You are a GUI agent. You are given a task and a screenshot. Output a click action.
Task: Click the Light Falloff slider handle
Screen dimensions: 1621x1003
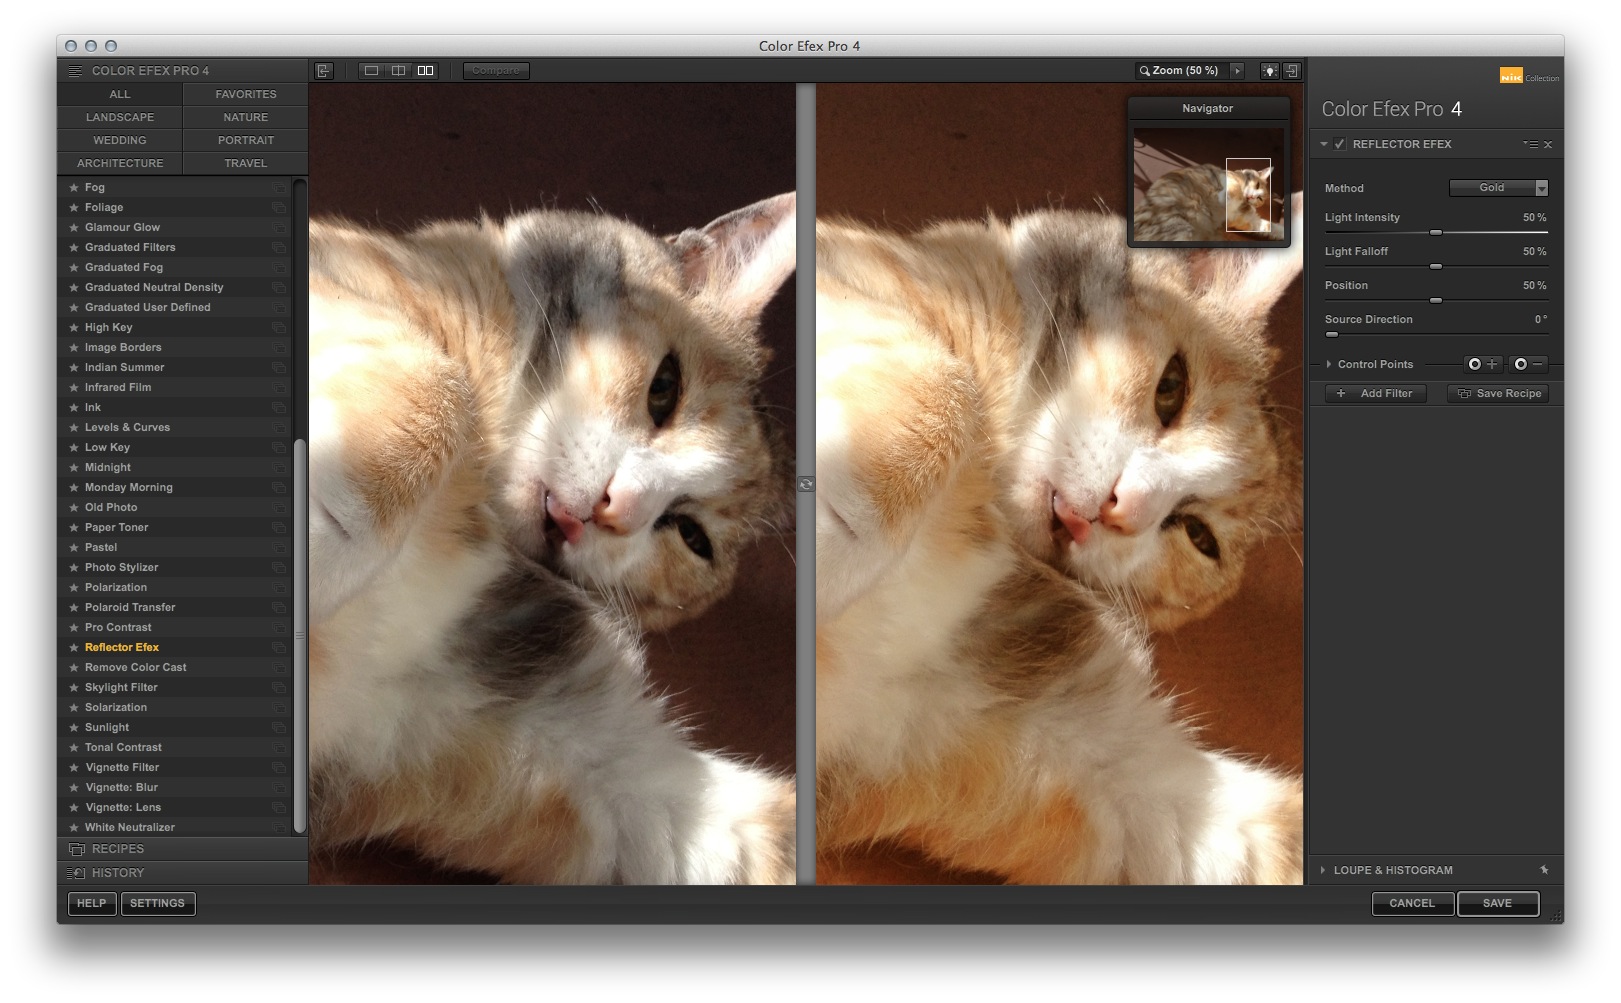click(1436, 266)
